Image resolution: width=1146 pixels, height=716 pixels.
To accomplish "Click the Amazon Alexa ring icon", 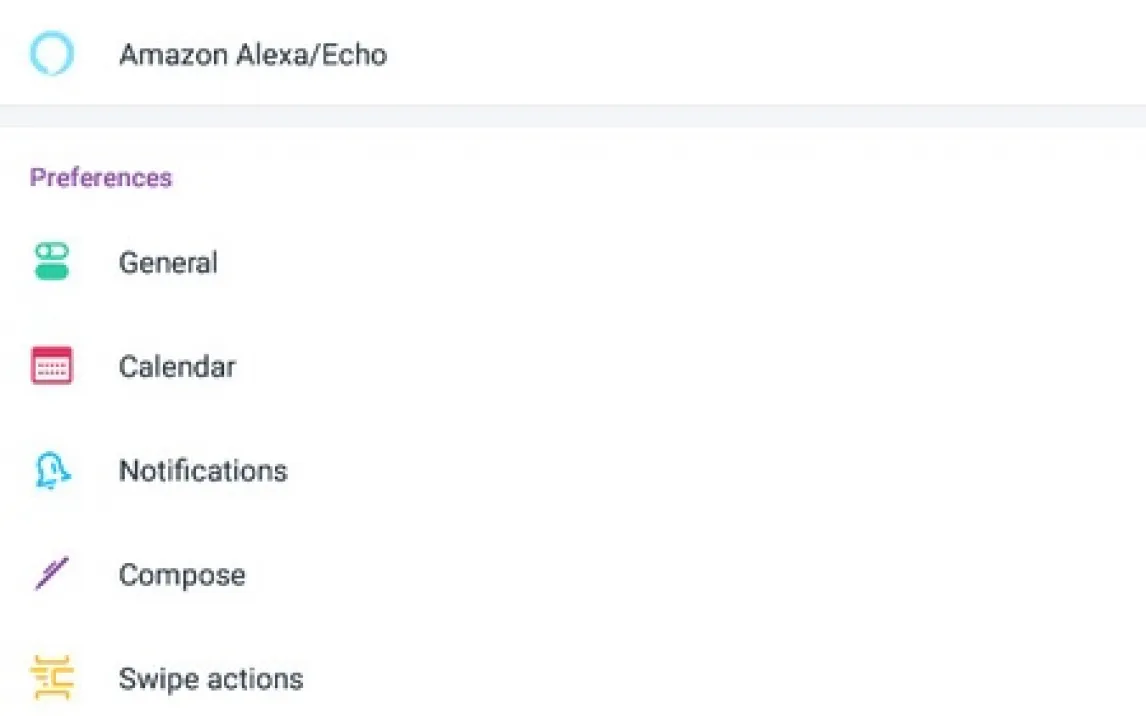I will pos(51,53).
